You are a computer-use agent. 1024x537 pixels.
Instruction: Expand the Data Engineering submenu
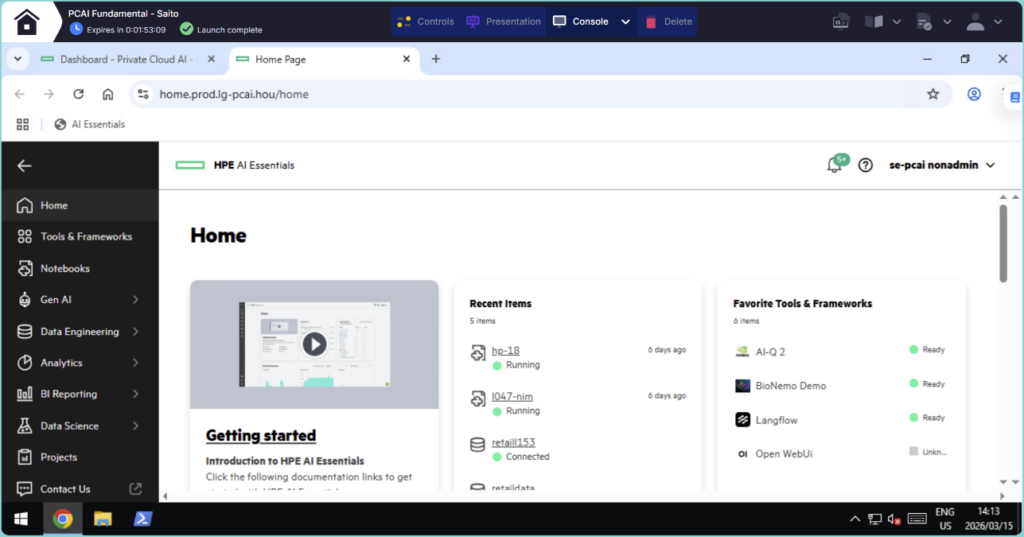tap(135, 331)
